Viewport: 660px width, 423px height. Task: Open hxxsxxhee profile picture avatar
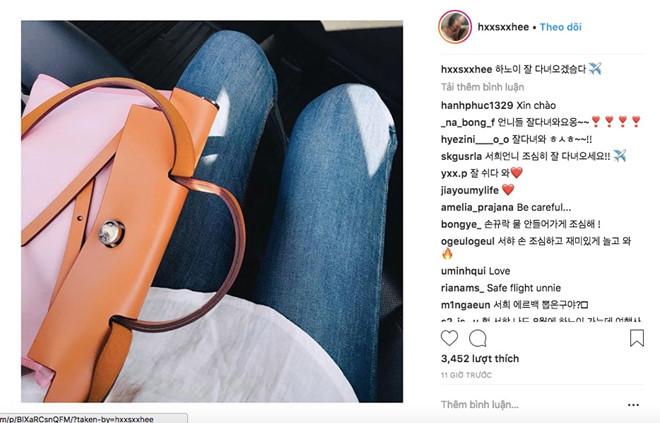(x=455, y=27)
